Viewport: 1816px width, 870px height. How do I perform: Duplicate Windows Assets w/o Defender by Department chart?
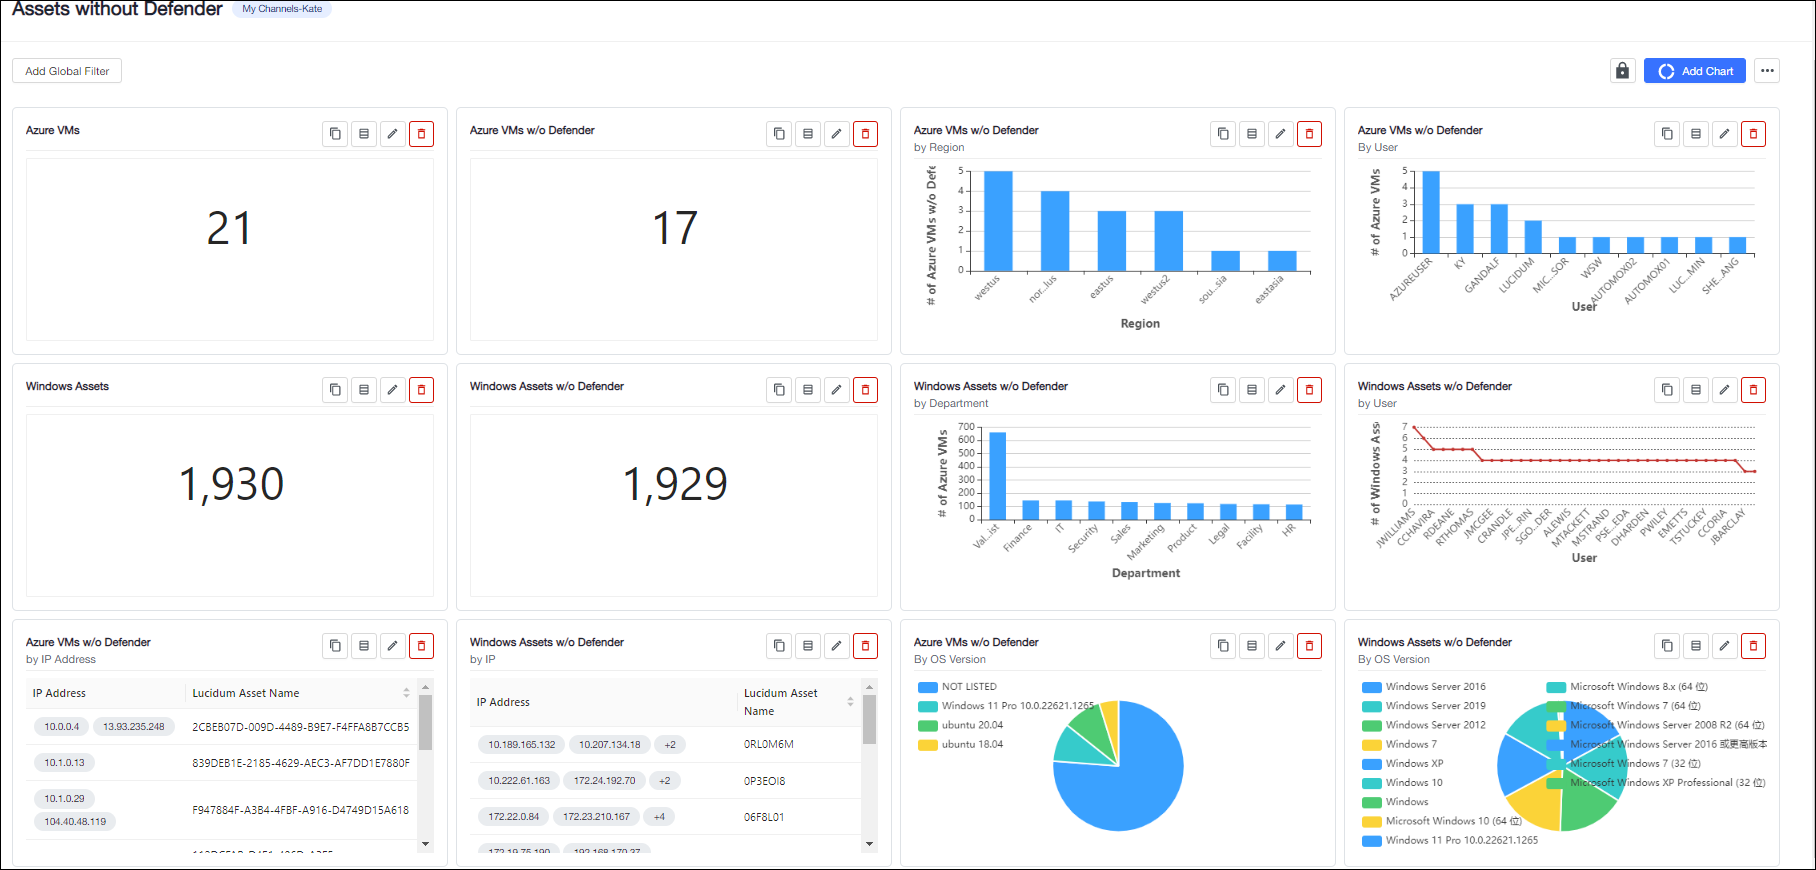click(x=1223, y=390)
